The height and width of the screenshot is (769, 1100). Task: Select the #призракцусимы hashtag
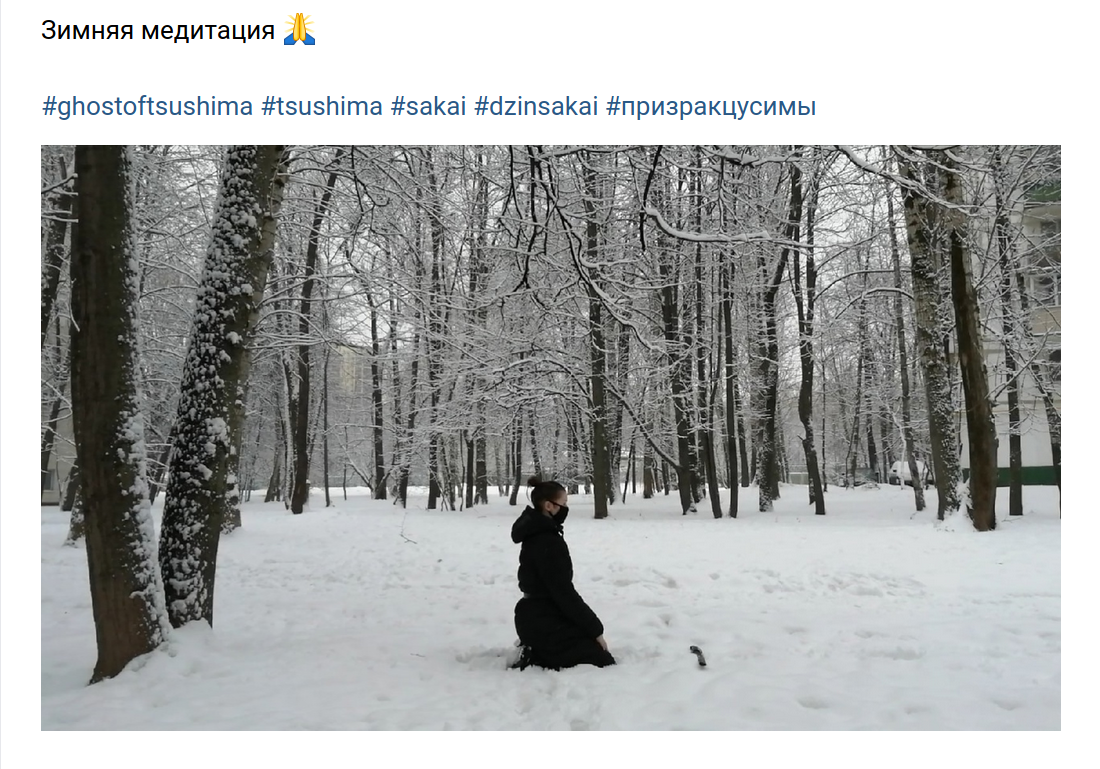[711, 107]
